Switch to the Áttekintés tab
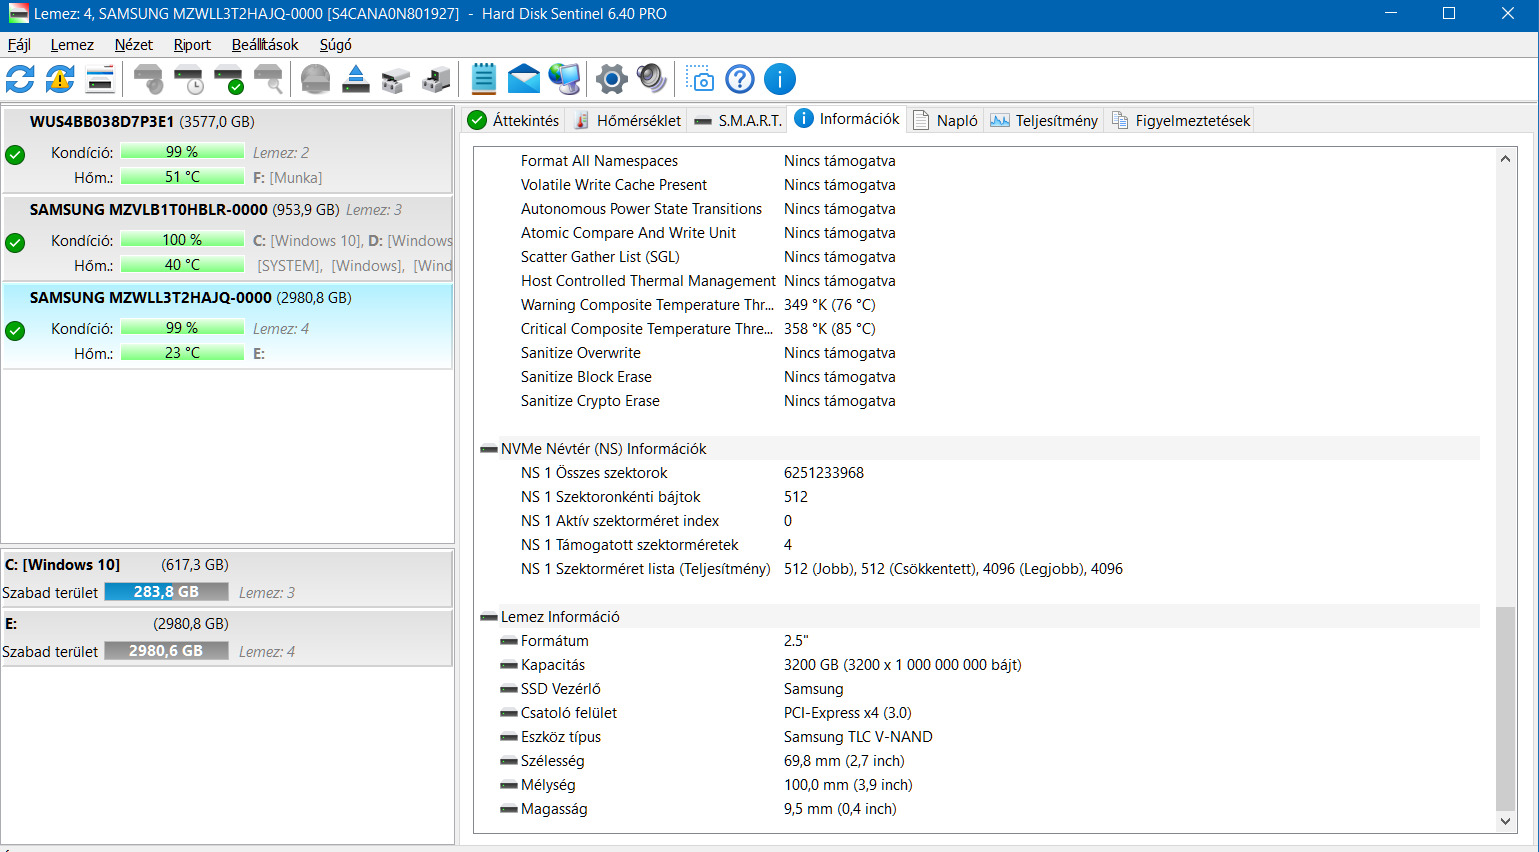The width and height of the screenshot is (1539, 852). pyautogui.click(x=513, y=120)
